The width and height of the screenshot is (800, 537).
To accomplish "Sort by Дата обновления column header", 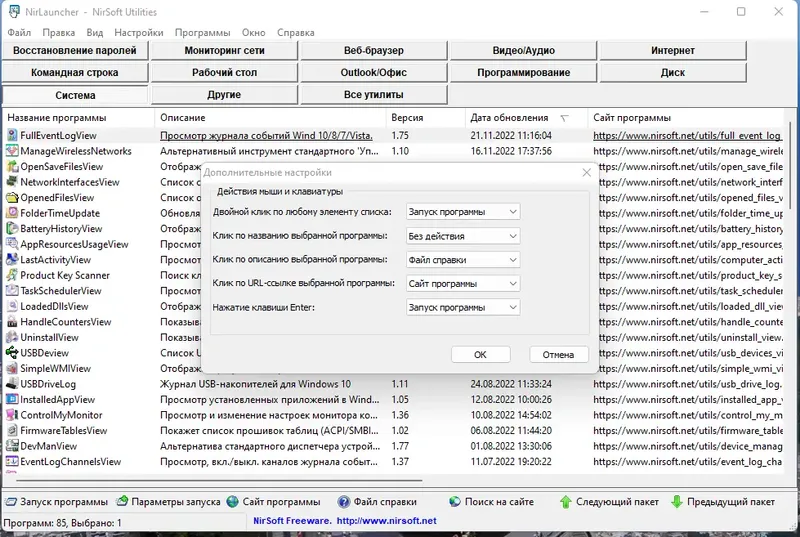I will [526, 118].
